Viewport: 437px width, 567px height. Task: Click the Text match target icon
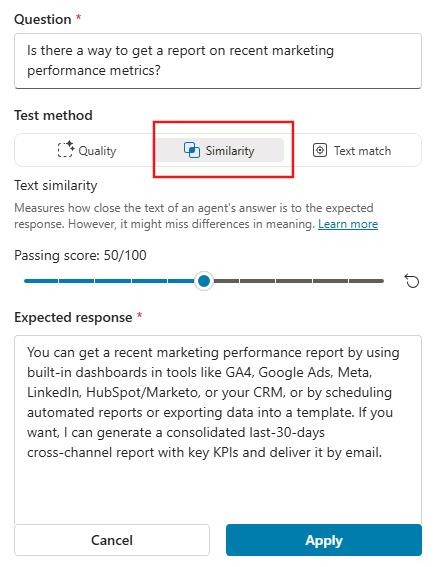click(320, 150)
